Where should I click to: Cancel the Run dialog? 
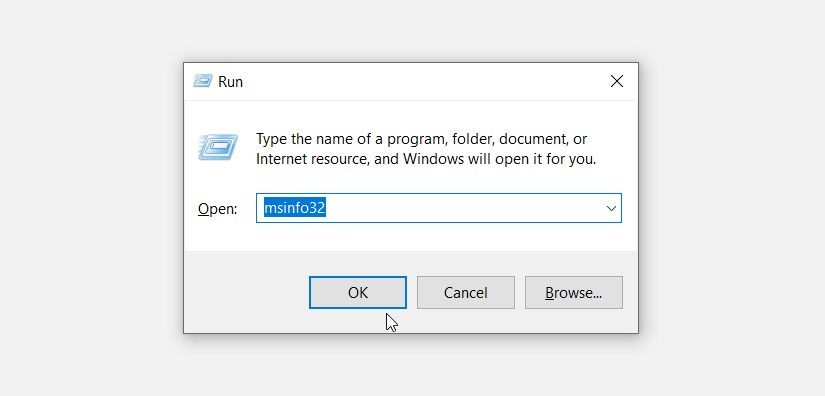(x=466, y=292)
